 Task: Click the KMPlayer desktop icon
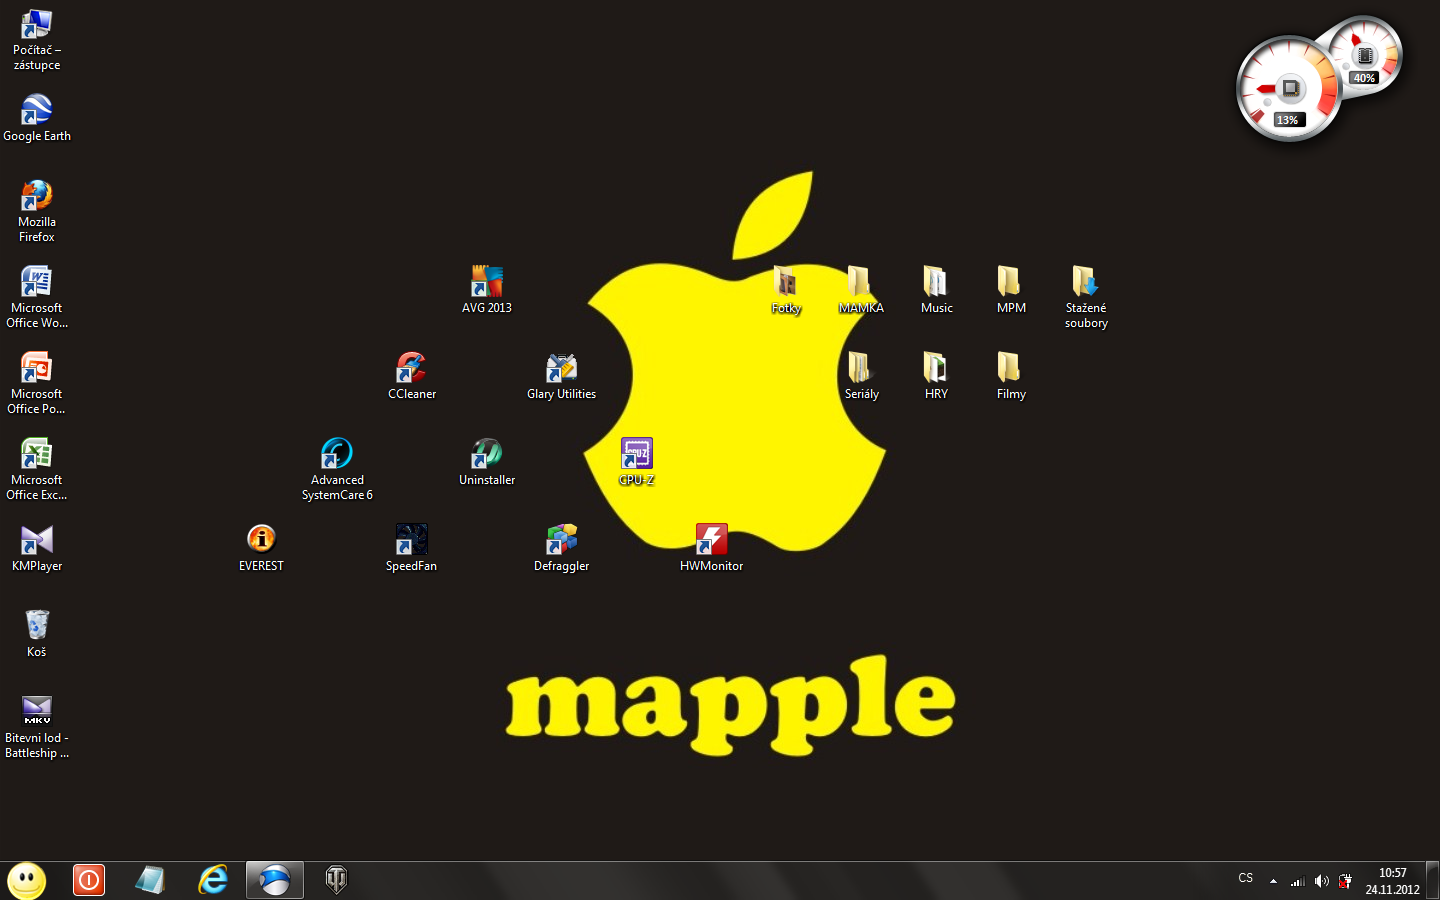pos(37,548)
